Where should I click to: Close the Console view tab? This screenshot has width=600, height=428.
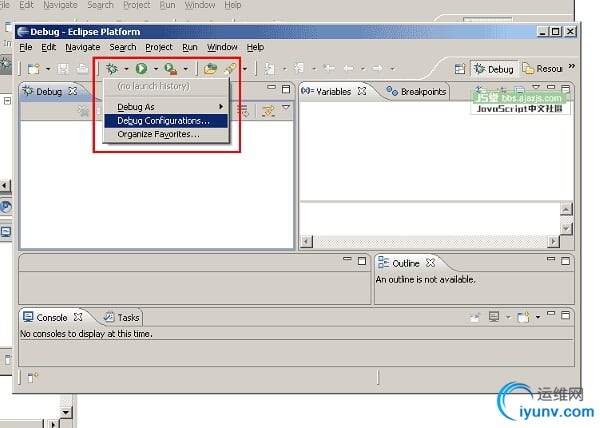(78, 317)
